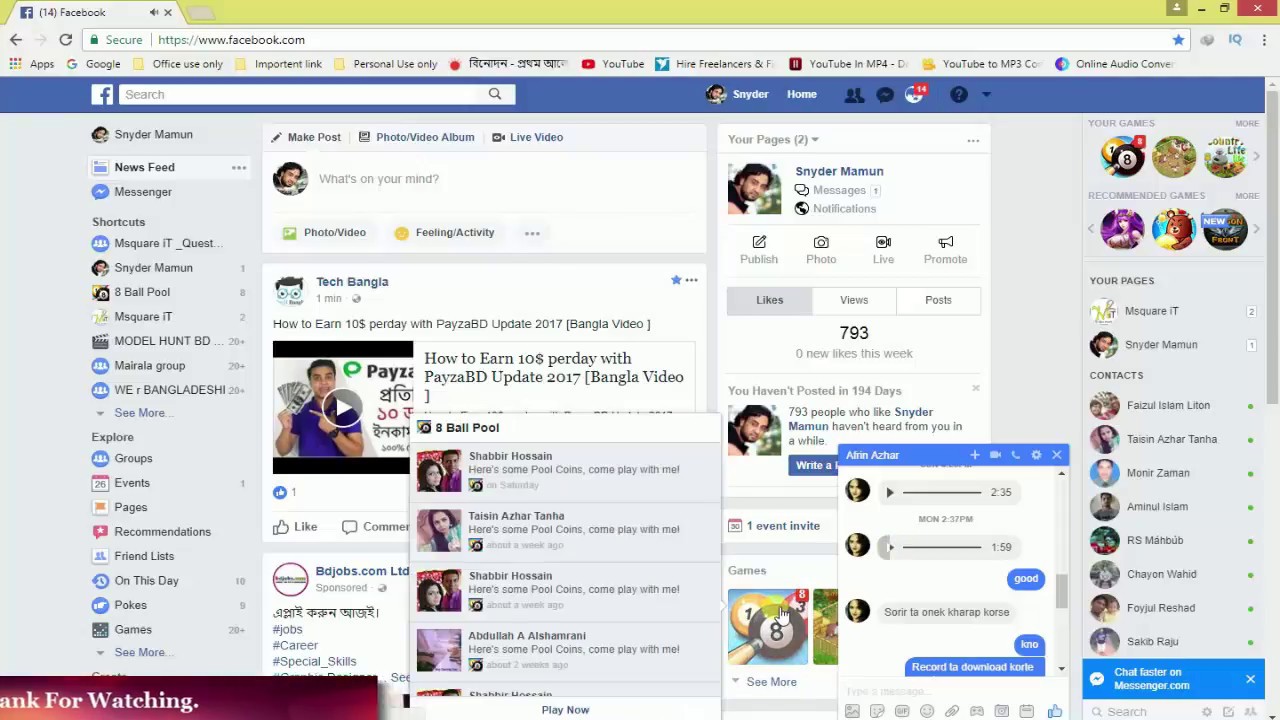Attach a file with the paperclip icon
The width and height of the screenshot is (1280, 720).
click(x=952, y=711)
